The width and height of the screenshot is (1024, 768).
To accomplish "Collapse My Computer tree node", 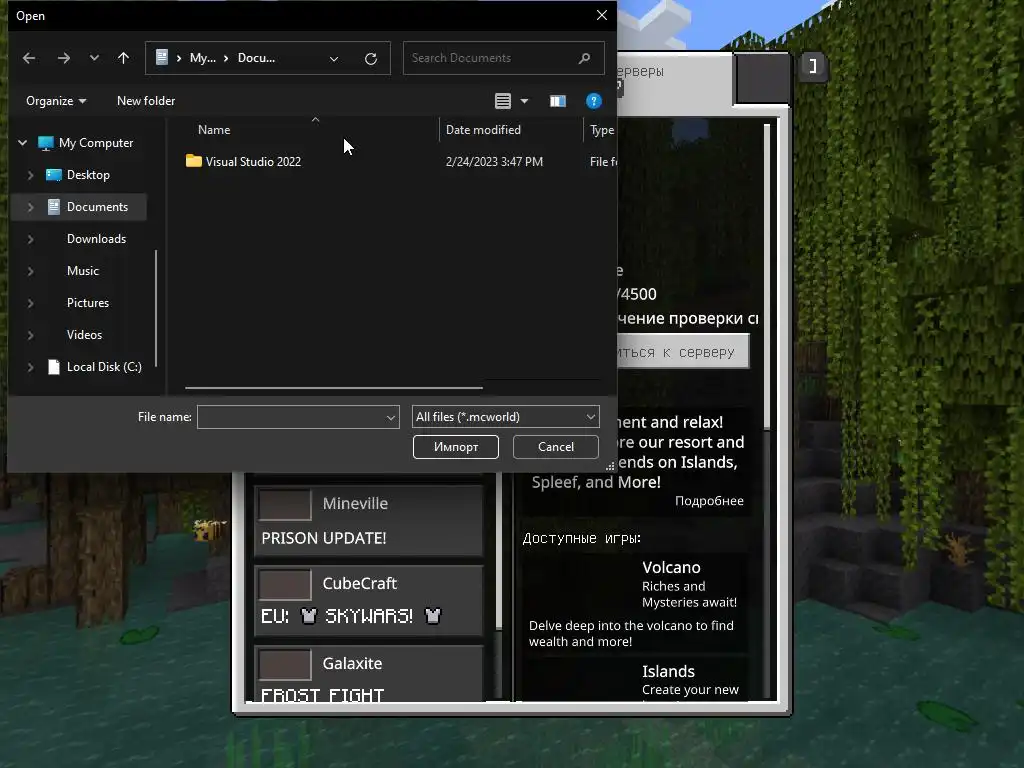I will click(23, 142).
